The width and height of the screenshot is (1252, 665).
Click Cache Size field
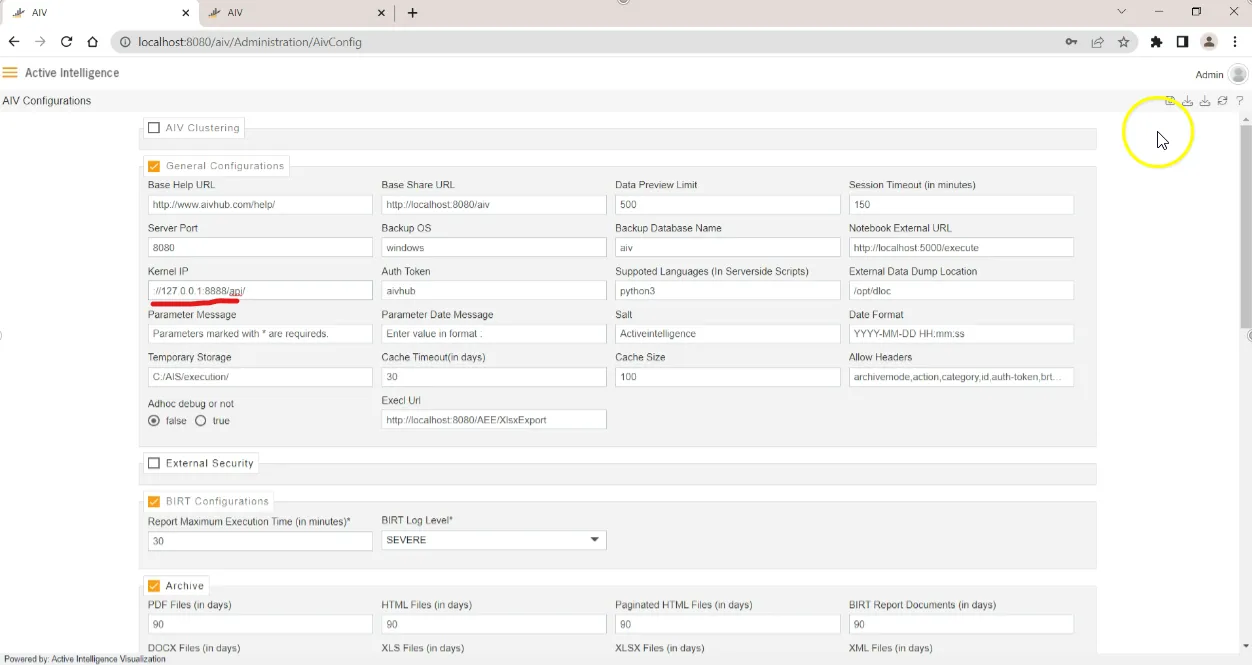tap(728, 377)
